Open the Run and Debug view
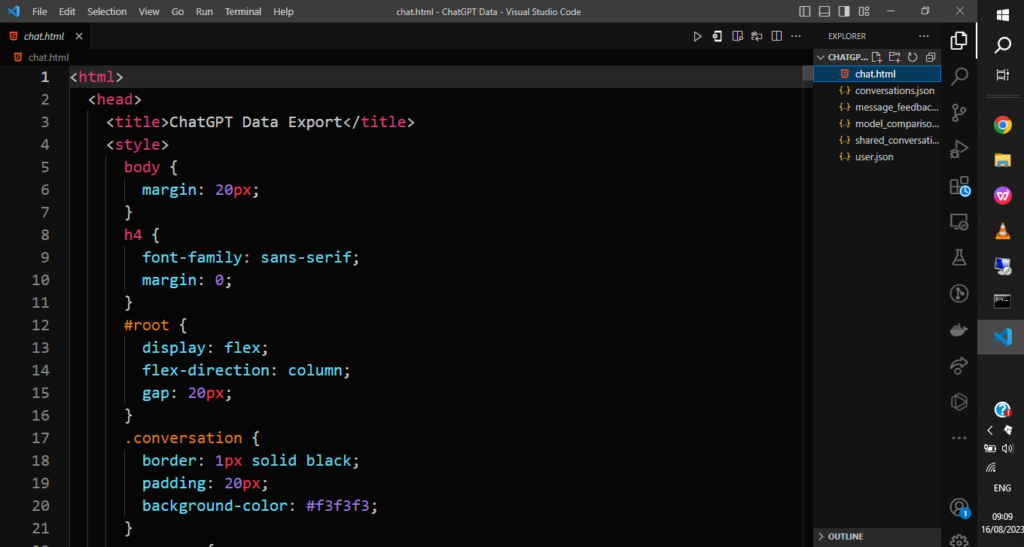This screenshot has height=547, width=1024. [959, 149]
